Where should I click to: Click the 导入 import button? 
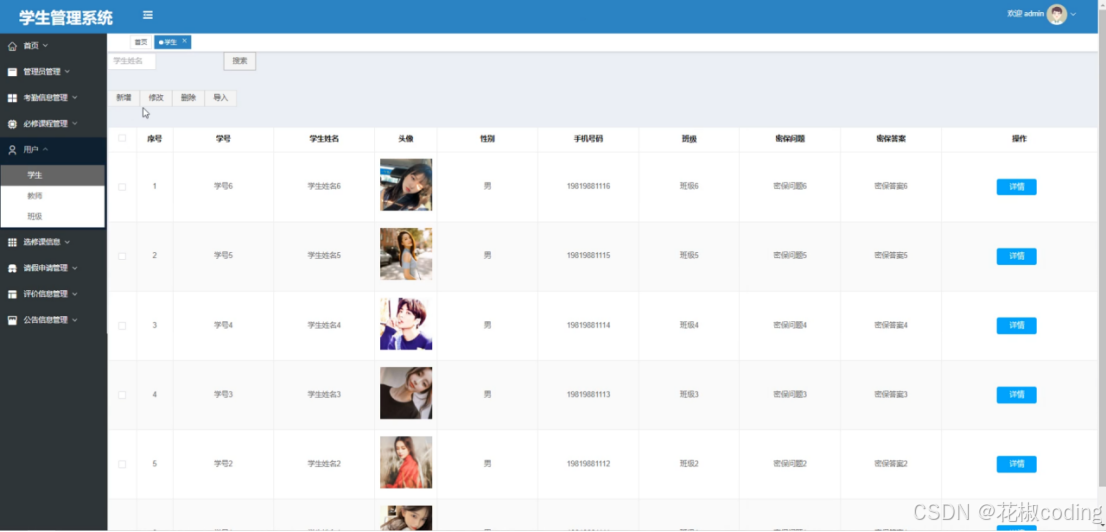tap(221, 98)
